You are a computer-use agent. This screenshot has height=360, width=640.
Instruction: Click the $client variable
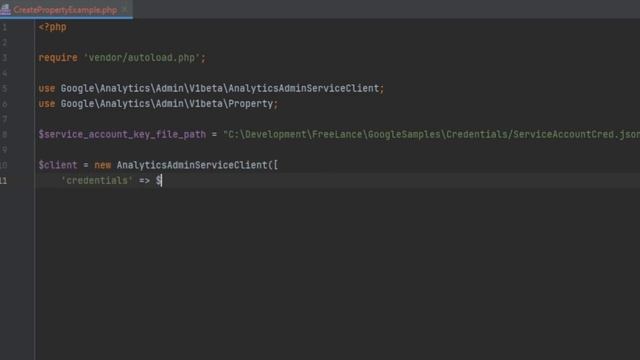pos(58,165)
